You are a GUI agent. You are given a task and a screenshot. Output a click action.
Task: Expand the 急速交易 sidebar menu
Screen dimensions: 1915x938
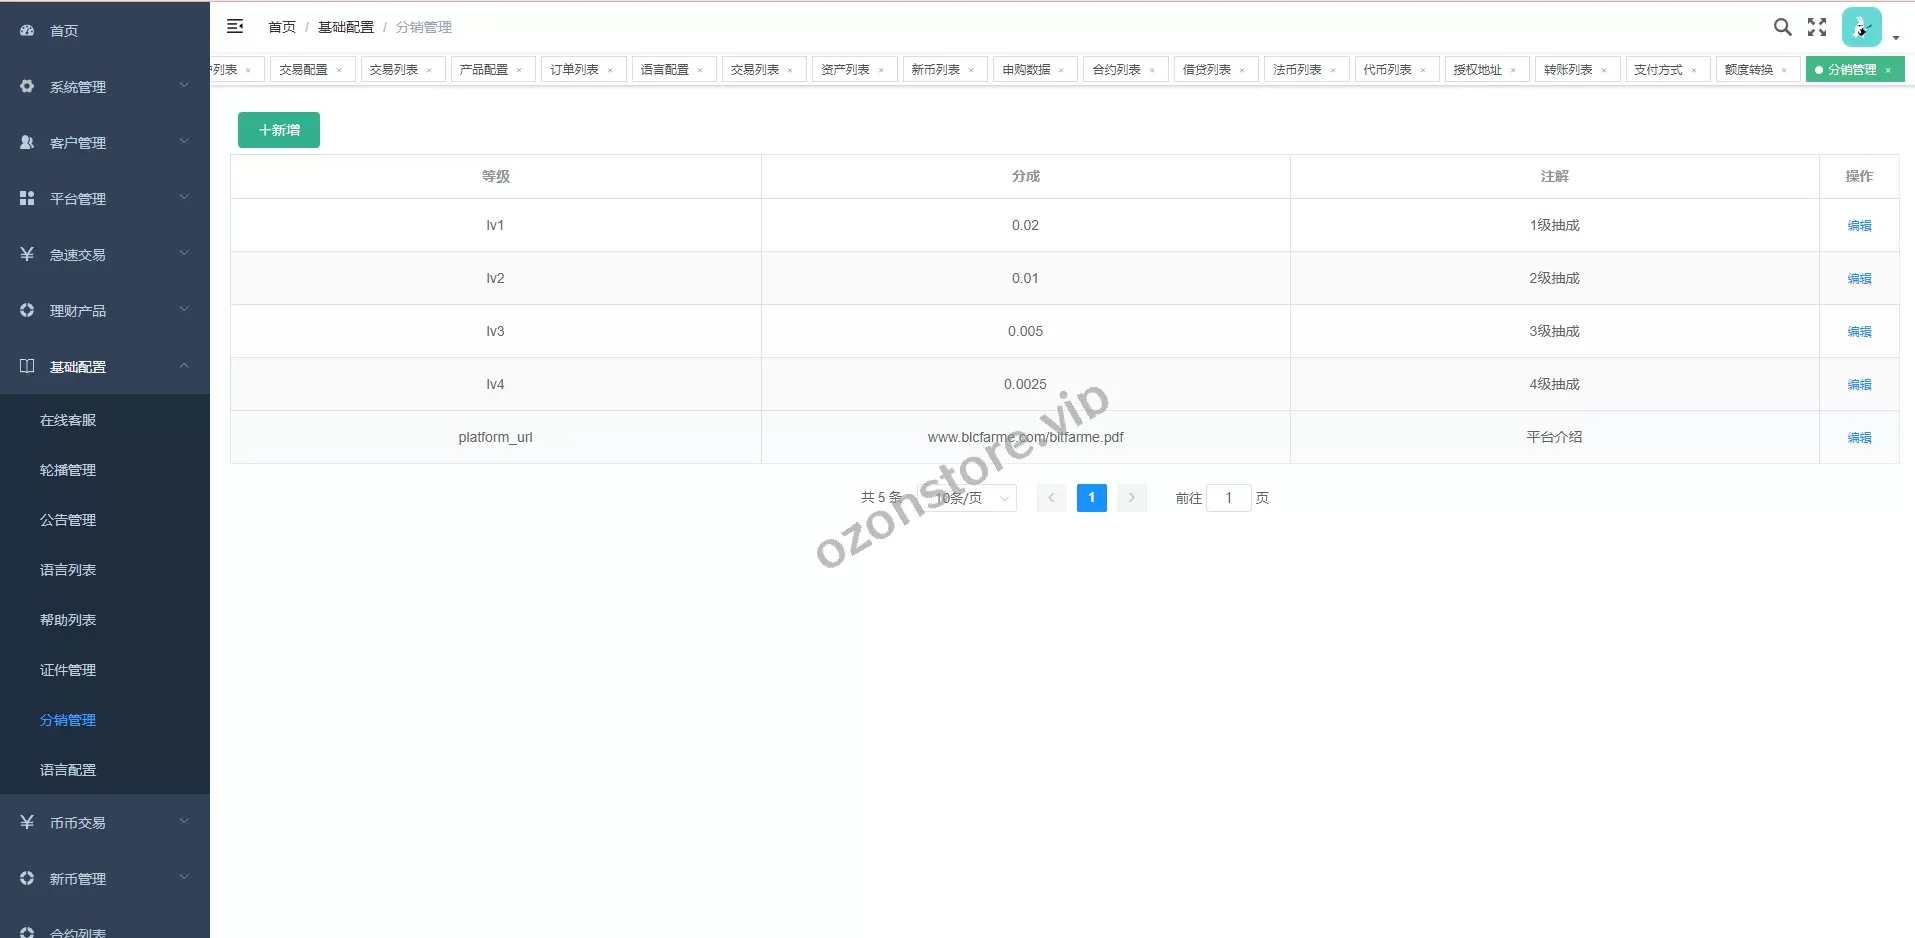[105, 255]
